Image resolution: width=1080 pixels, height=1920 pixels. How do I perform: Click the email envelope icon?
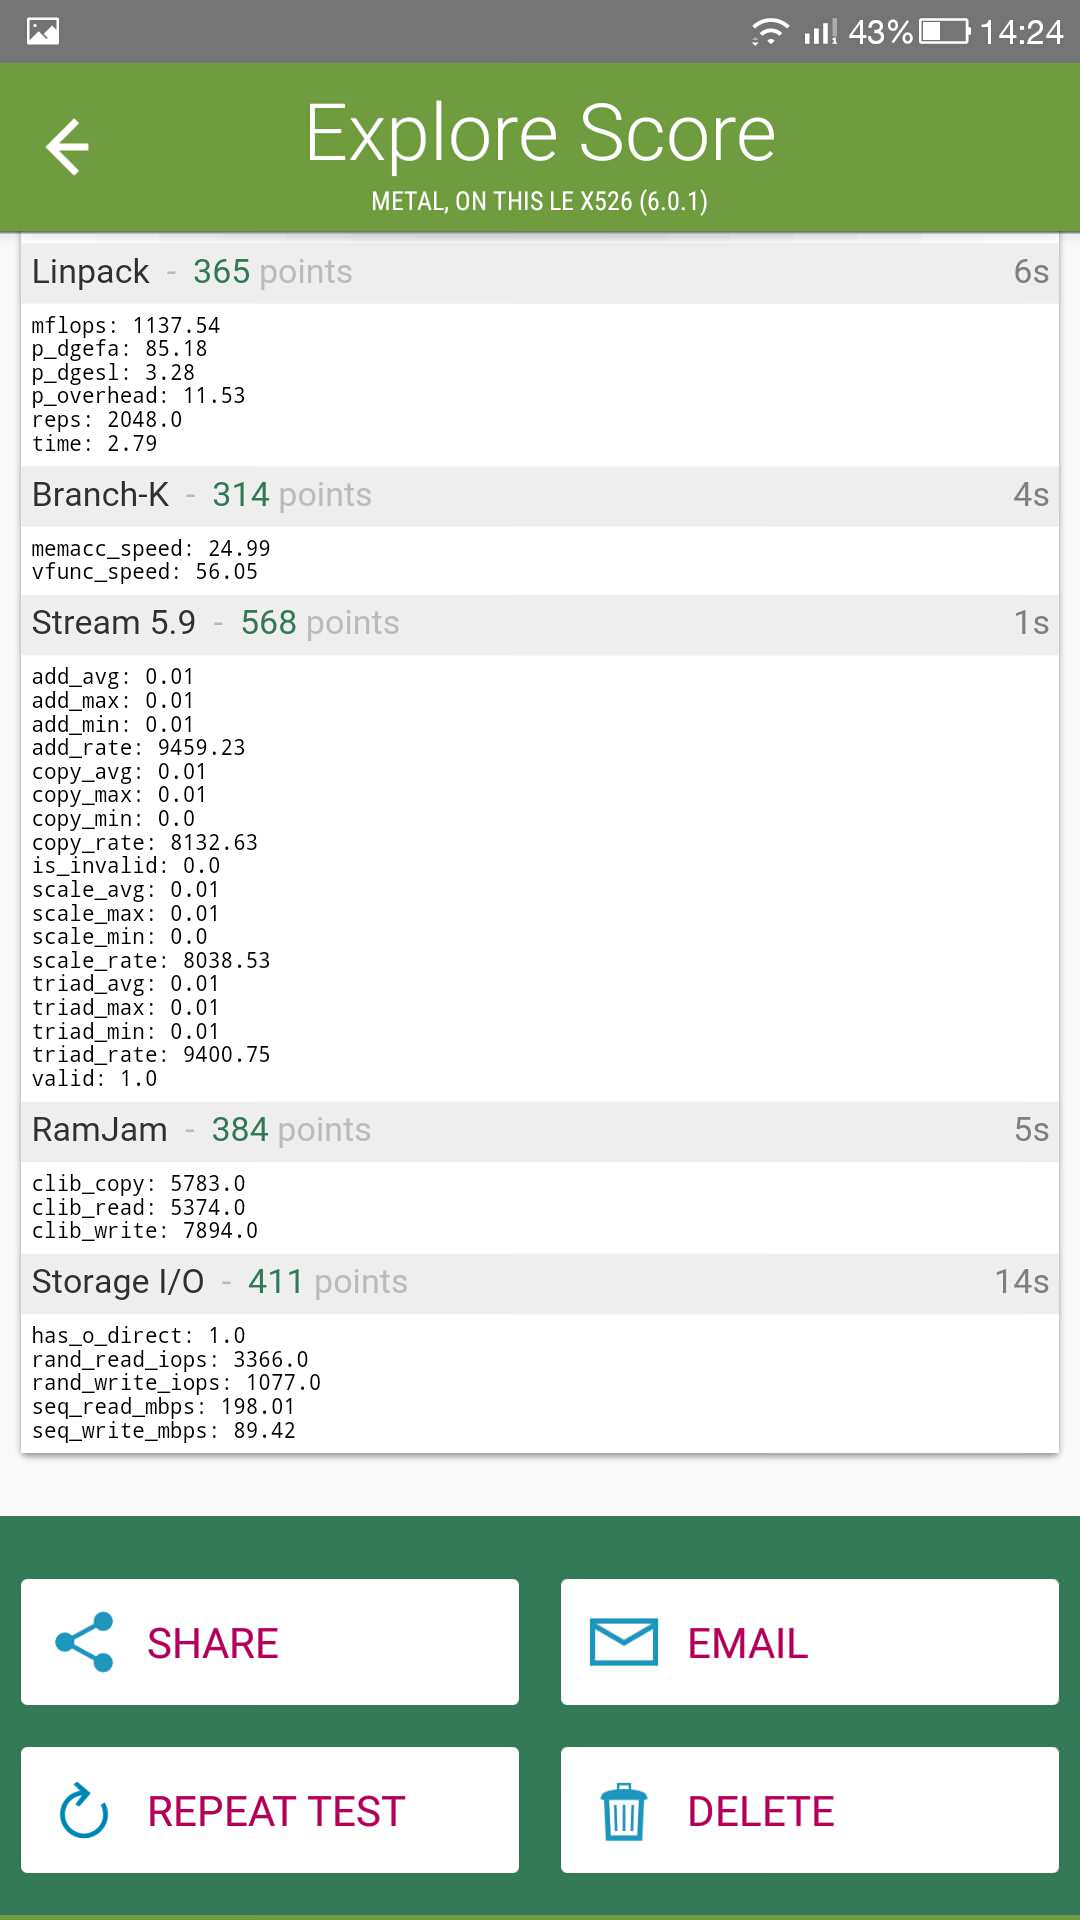[x=624, y=1642]
